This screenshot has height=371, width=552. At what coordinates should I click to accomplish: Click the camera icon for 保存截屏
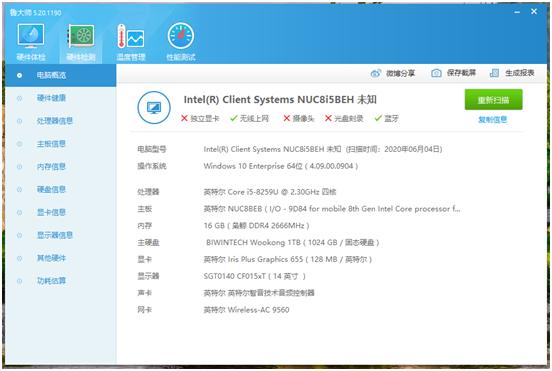pos(436,73)
